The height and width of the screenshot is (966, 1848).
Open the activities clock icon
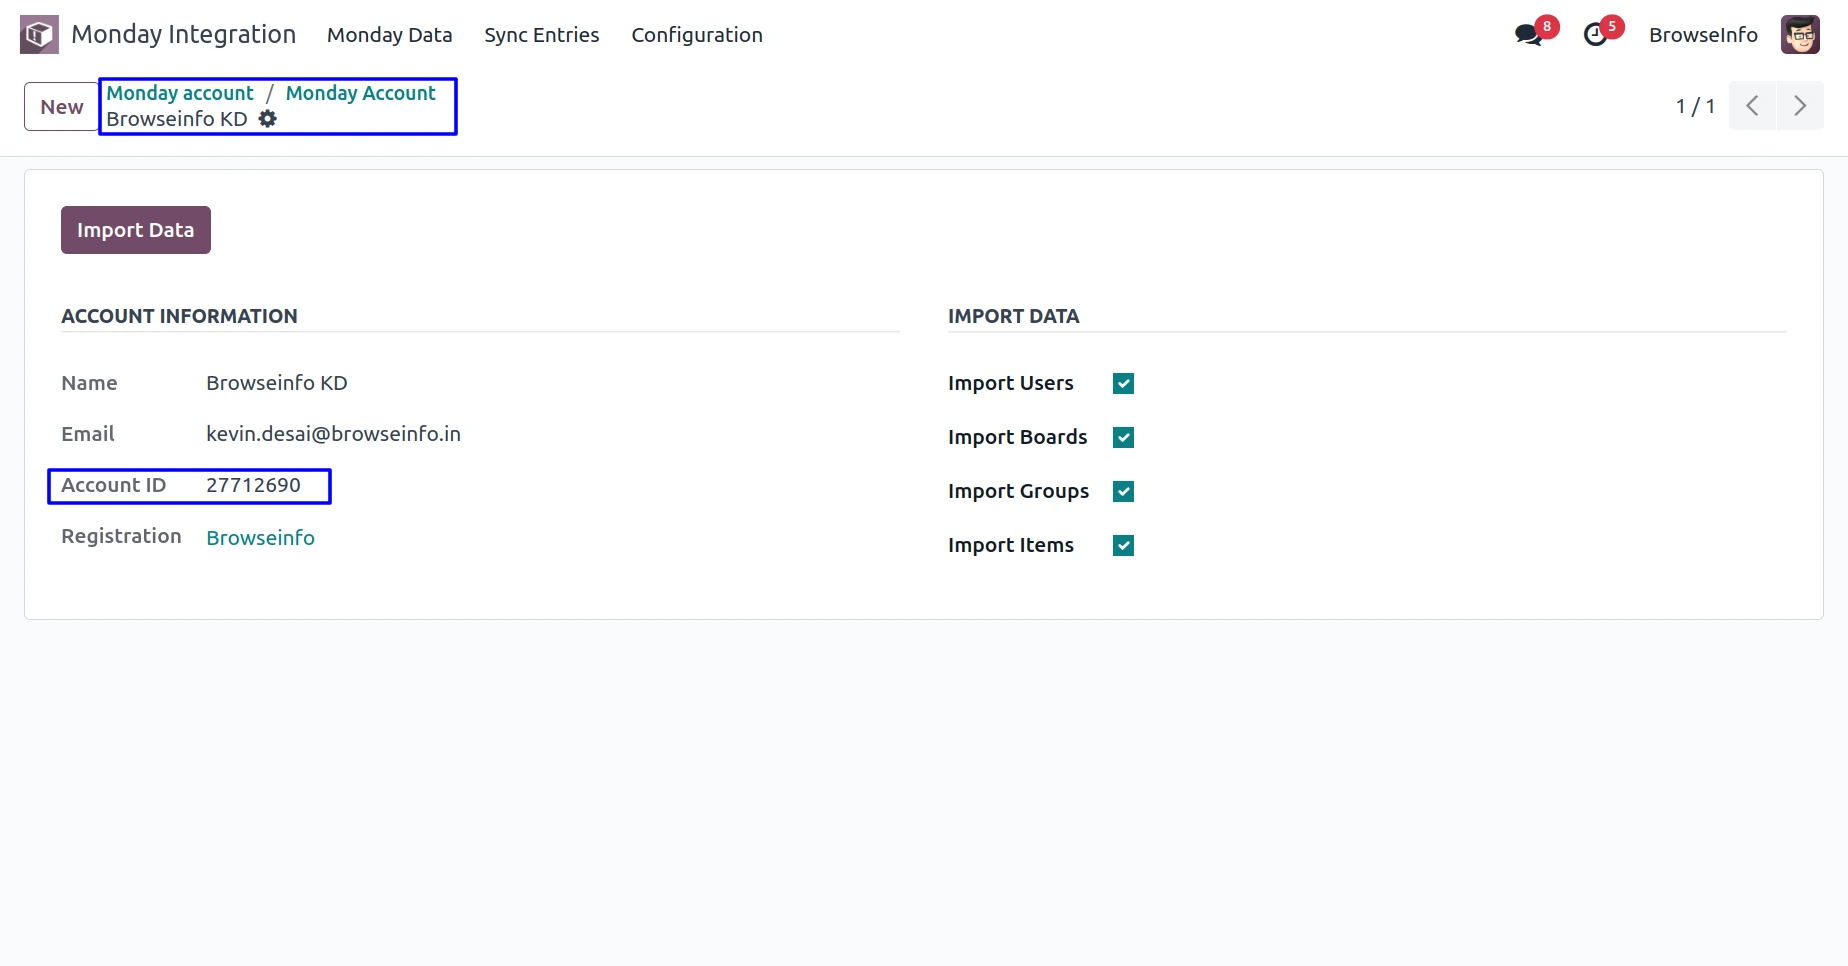point(1595,35)
